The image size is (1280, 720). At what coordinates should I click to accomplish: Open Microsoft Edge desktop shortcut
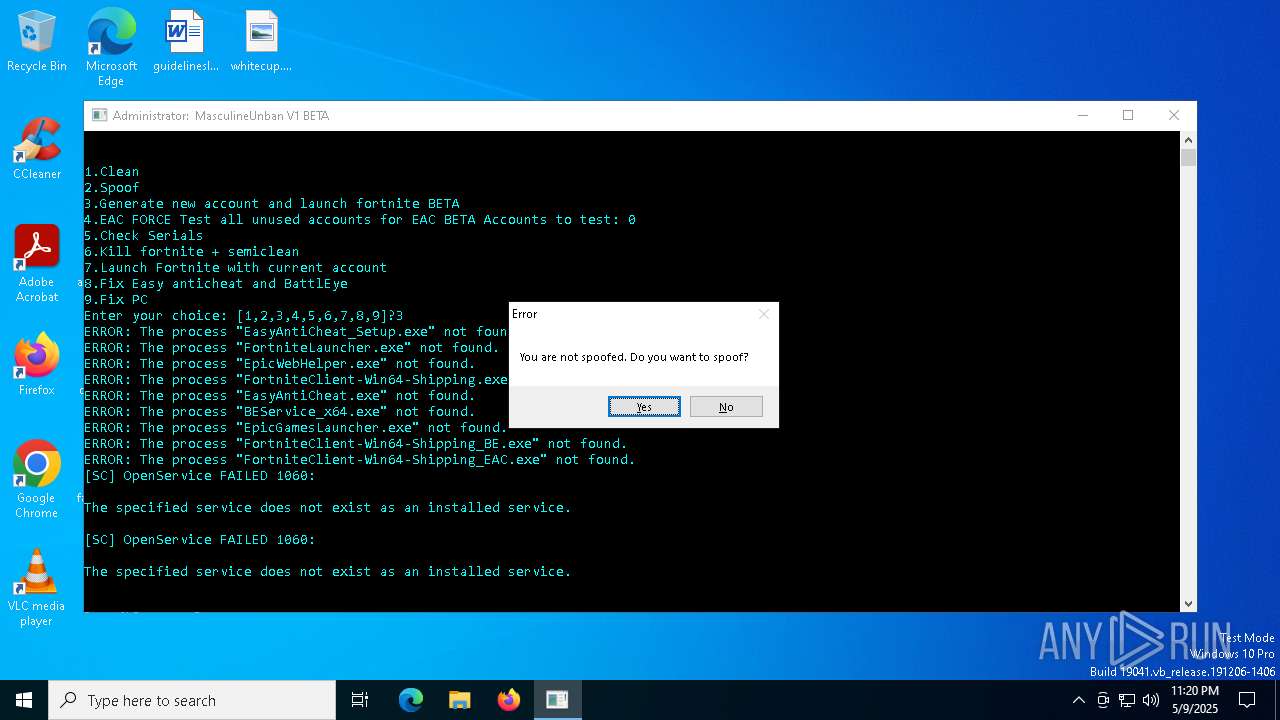pyautogui.click(x=111, y=47)
